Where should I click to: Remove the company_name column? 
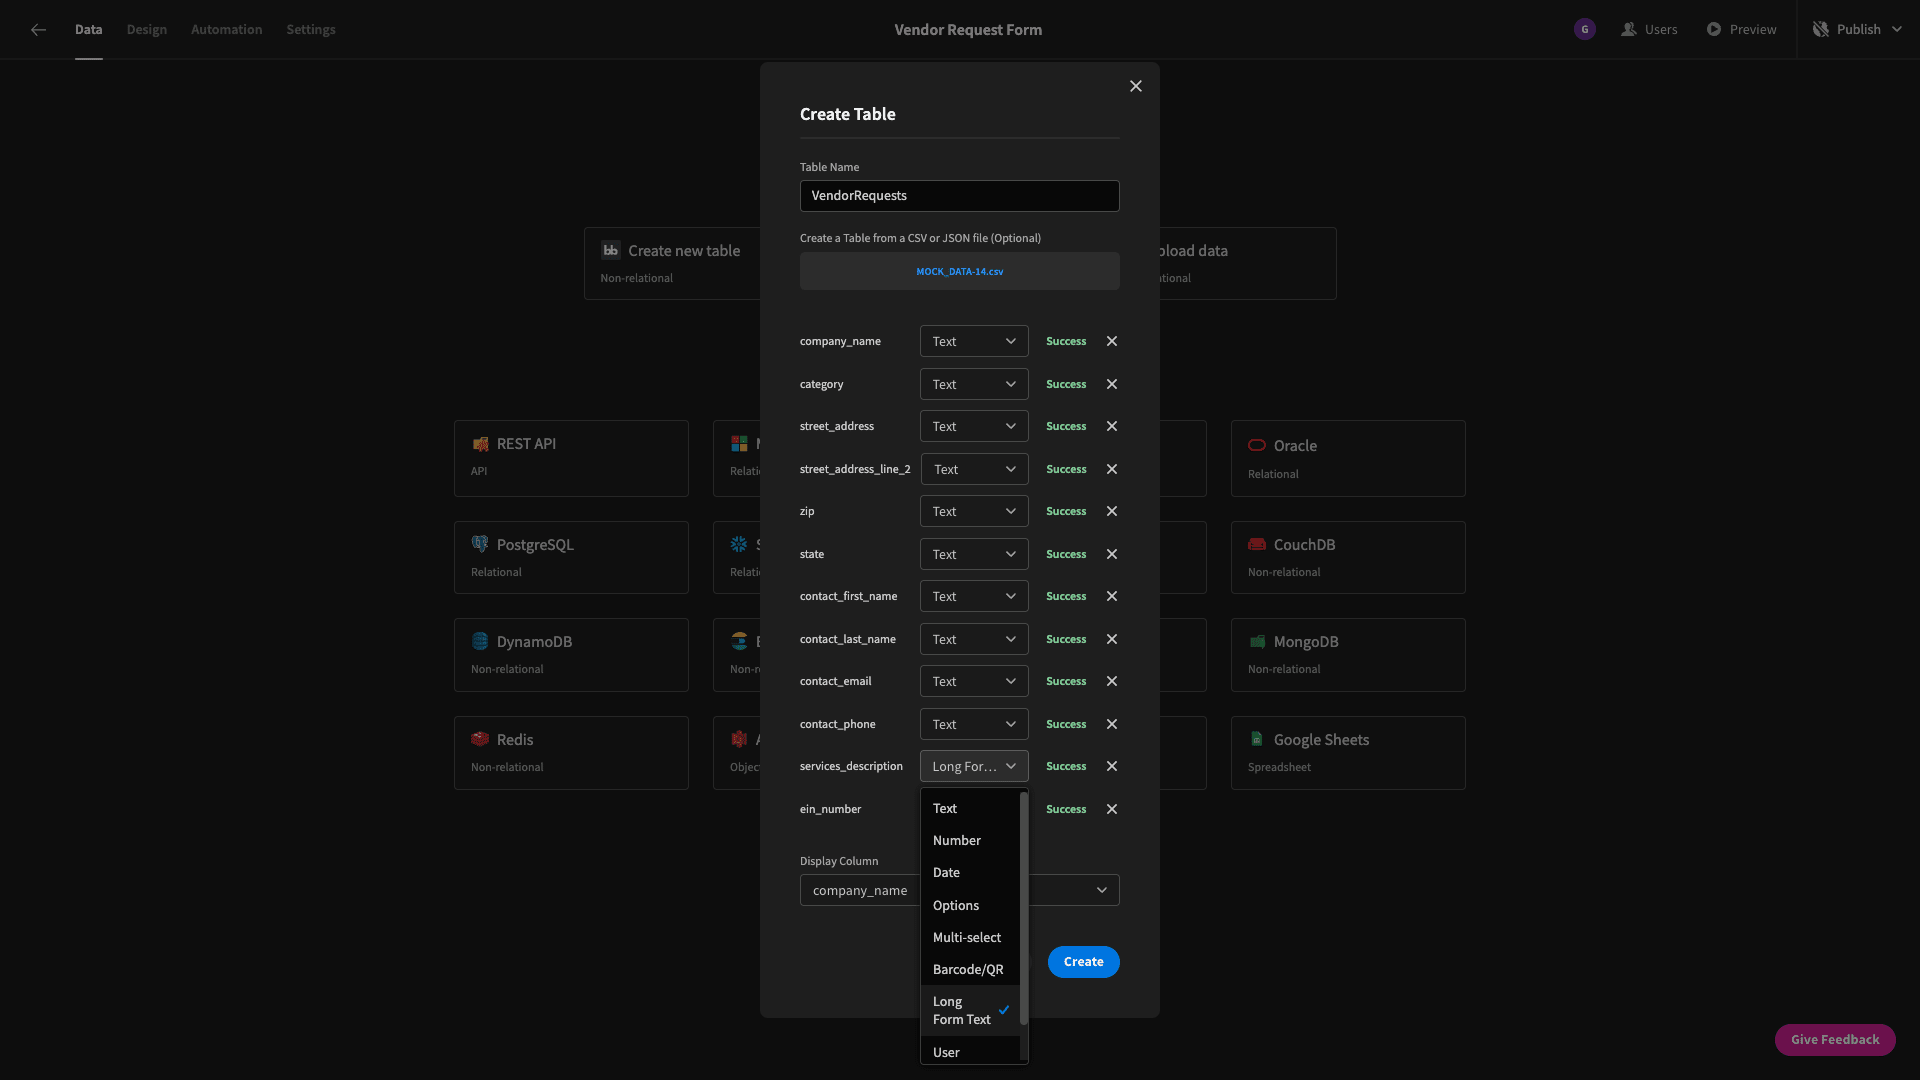[1112, 341]
